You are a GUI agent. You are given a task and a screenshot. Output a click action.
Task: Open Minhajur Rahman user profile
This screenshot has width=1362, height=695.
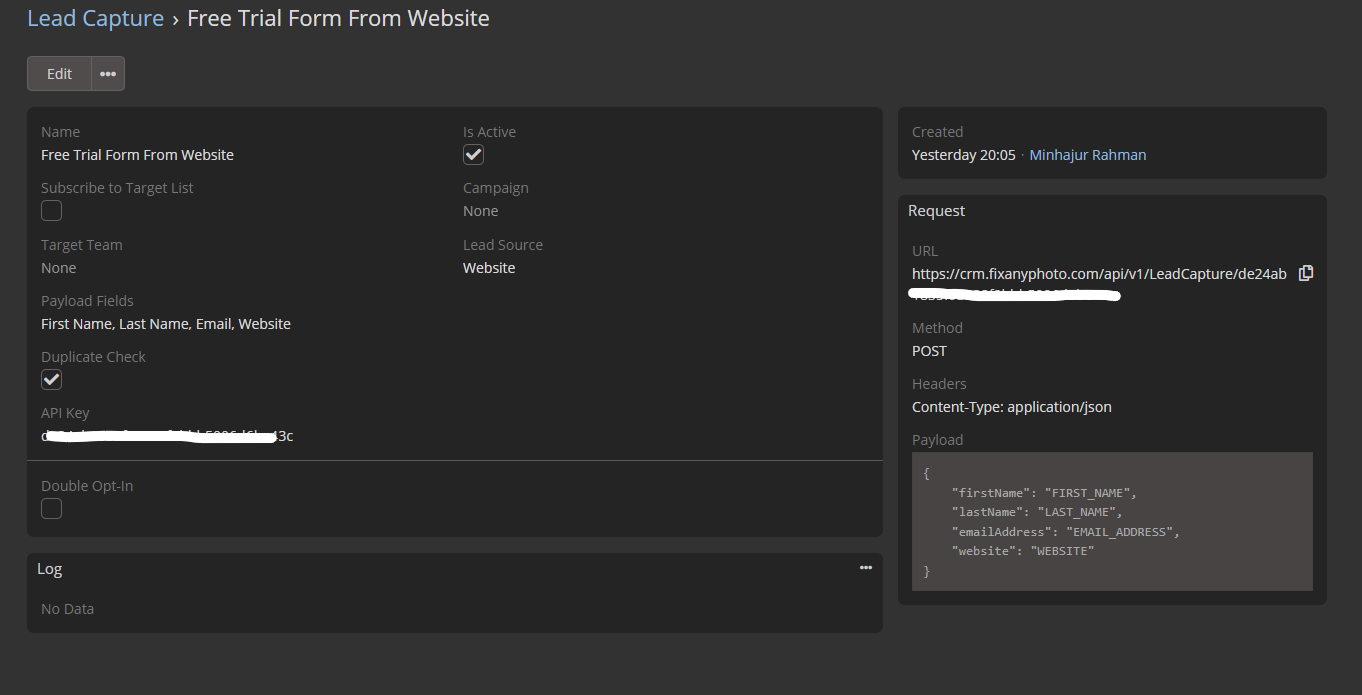point(1087,155)
